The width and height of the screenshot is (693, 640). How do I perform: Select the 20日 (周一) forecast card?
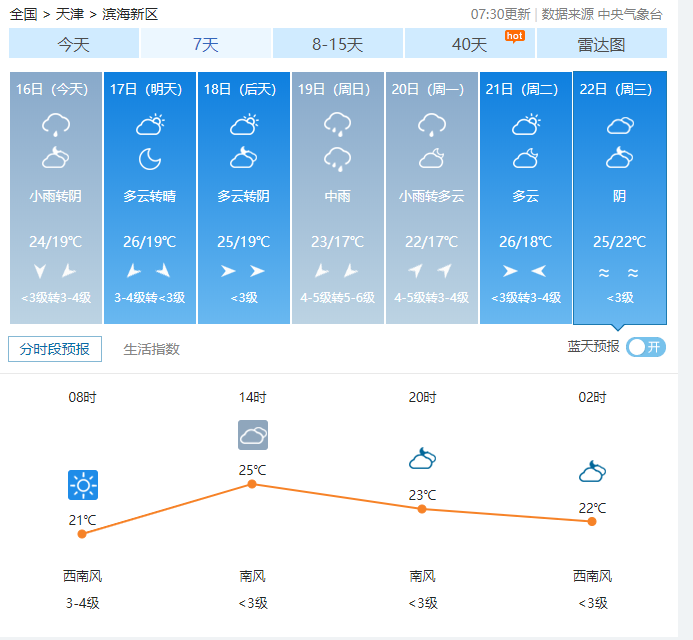tap(432, 198)
